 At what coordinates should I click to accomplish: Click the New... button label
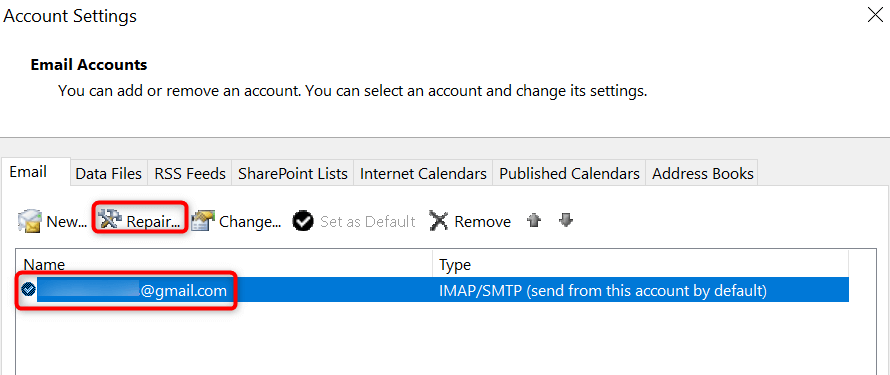(x=66, y=221)
